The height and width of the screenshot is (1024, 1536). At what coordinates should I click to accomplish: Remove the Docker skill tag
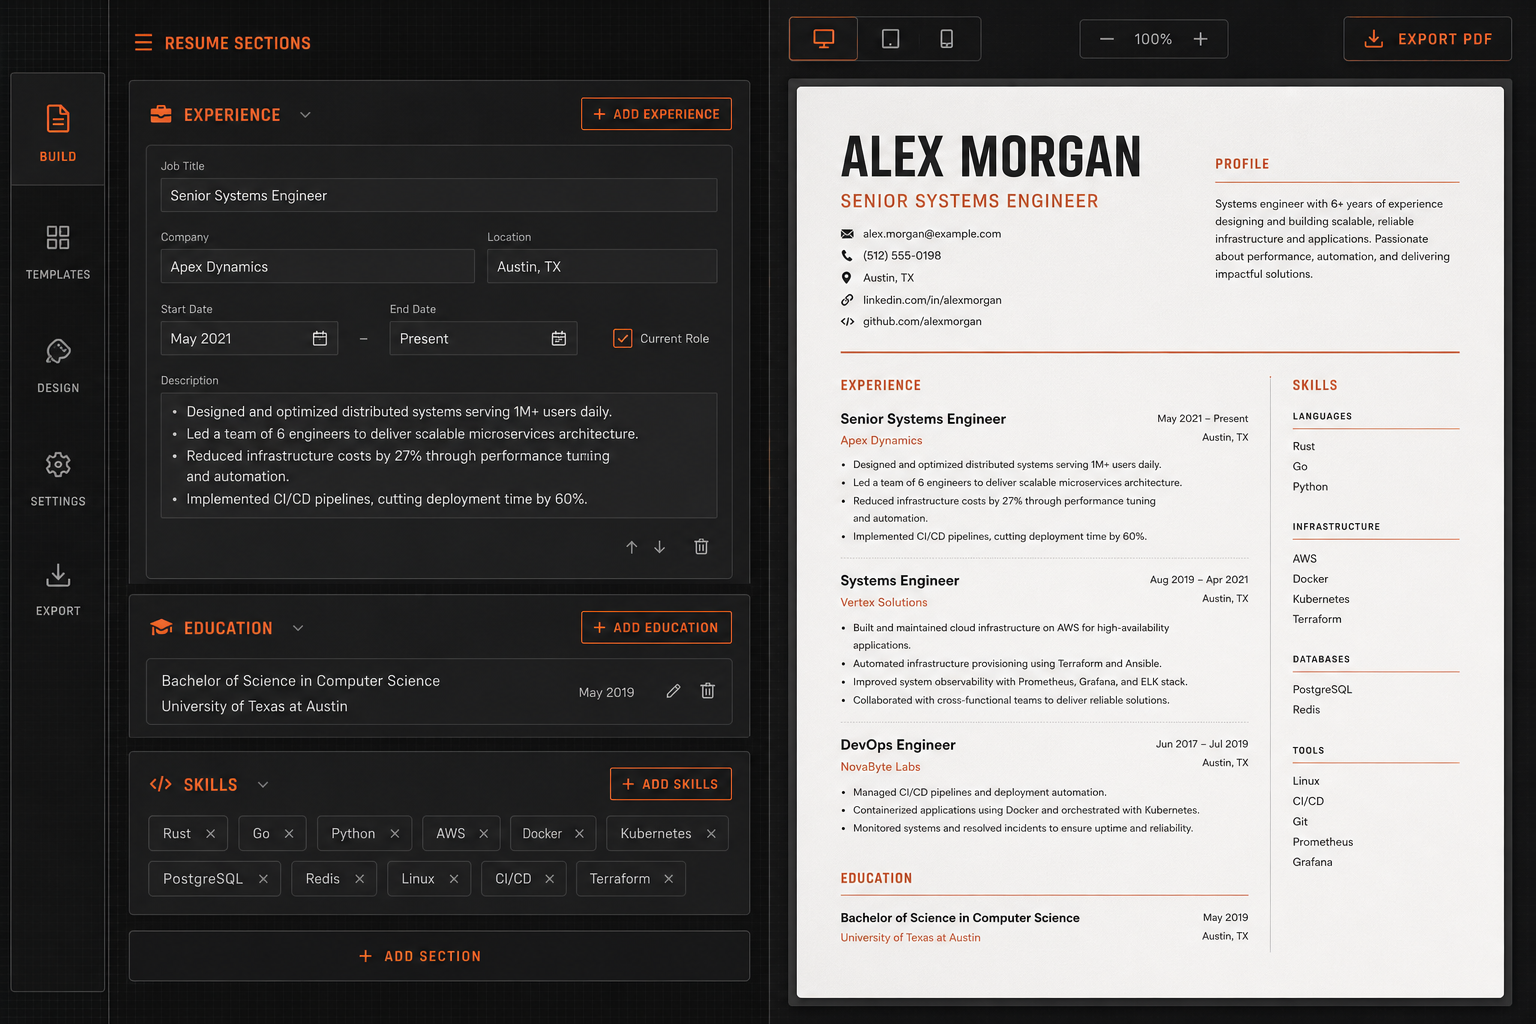579,833
